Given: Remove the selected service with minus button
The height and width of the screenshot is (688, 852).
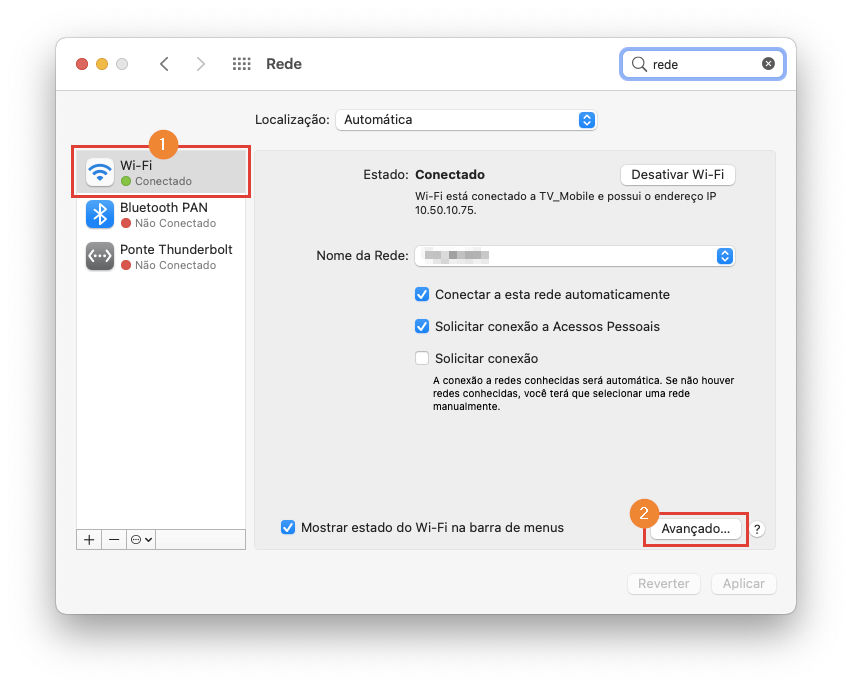Looking at the screenshot, I should (x=114, y=540).
